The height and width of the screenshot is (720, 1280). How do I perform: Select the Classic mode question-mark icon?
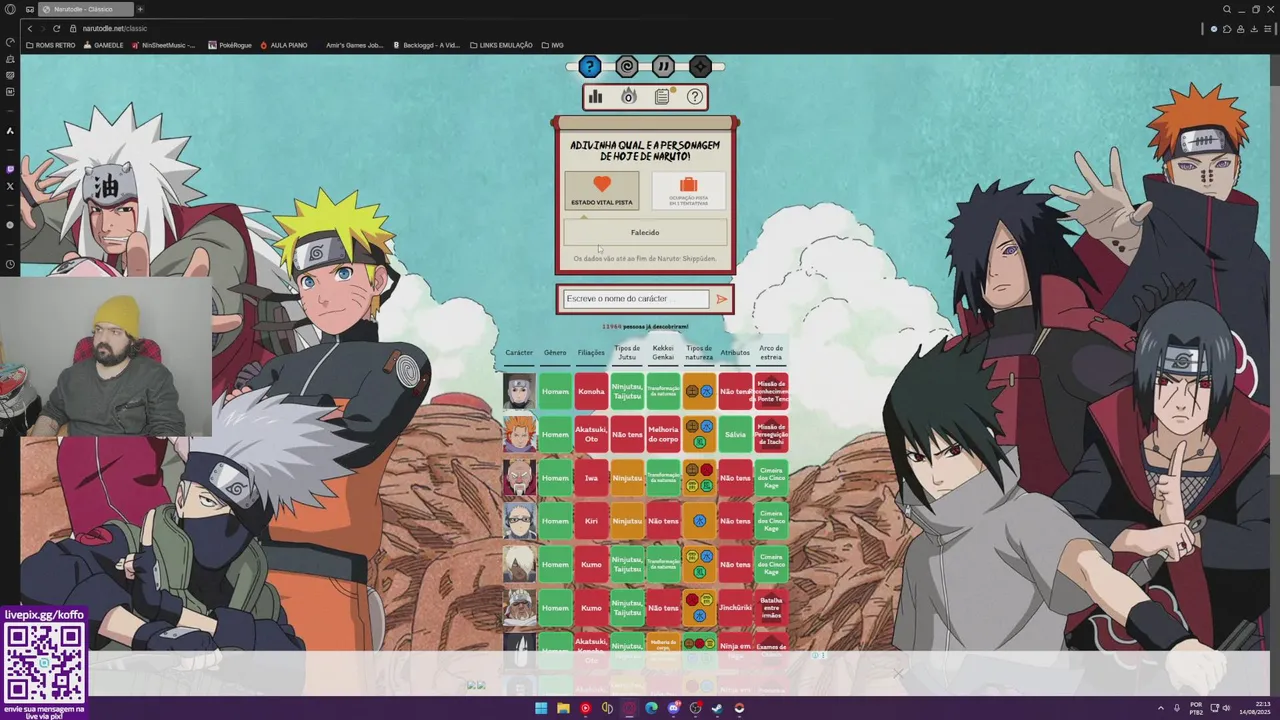(x=590, y=67)
